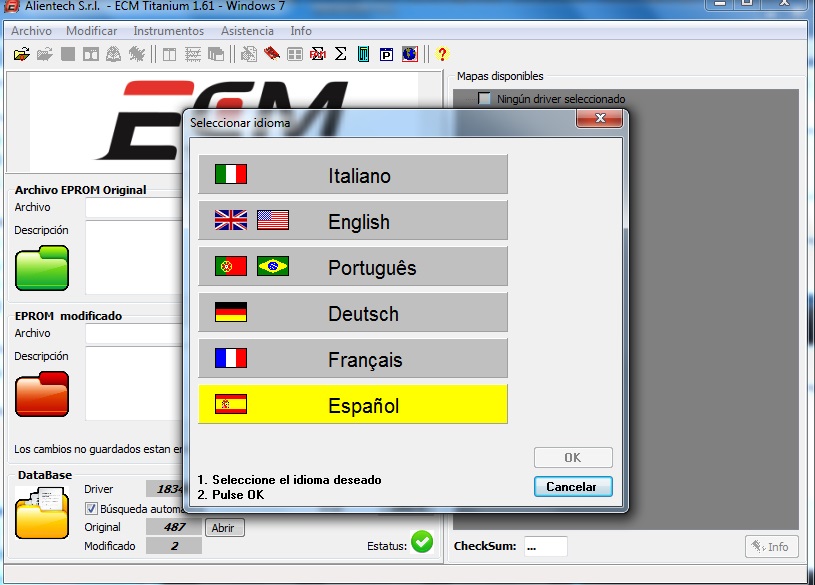
Task: Open the yellow Help (?) toolbar icon
Action: (441, 54)
